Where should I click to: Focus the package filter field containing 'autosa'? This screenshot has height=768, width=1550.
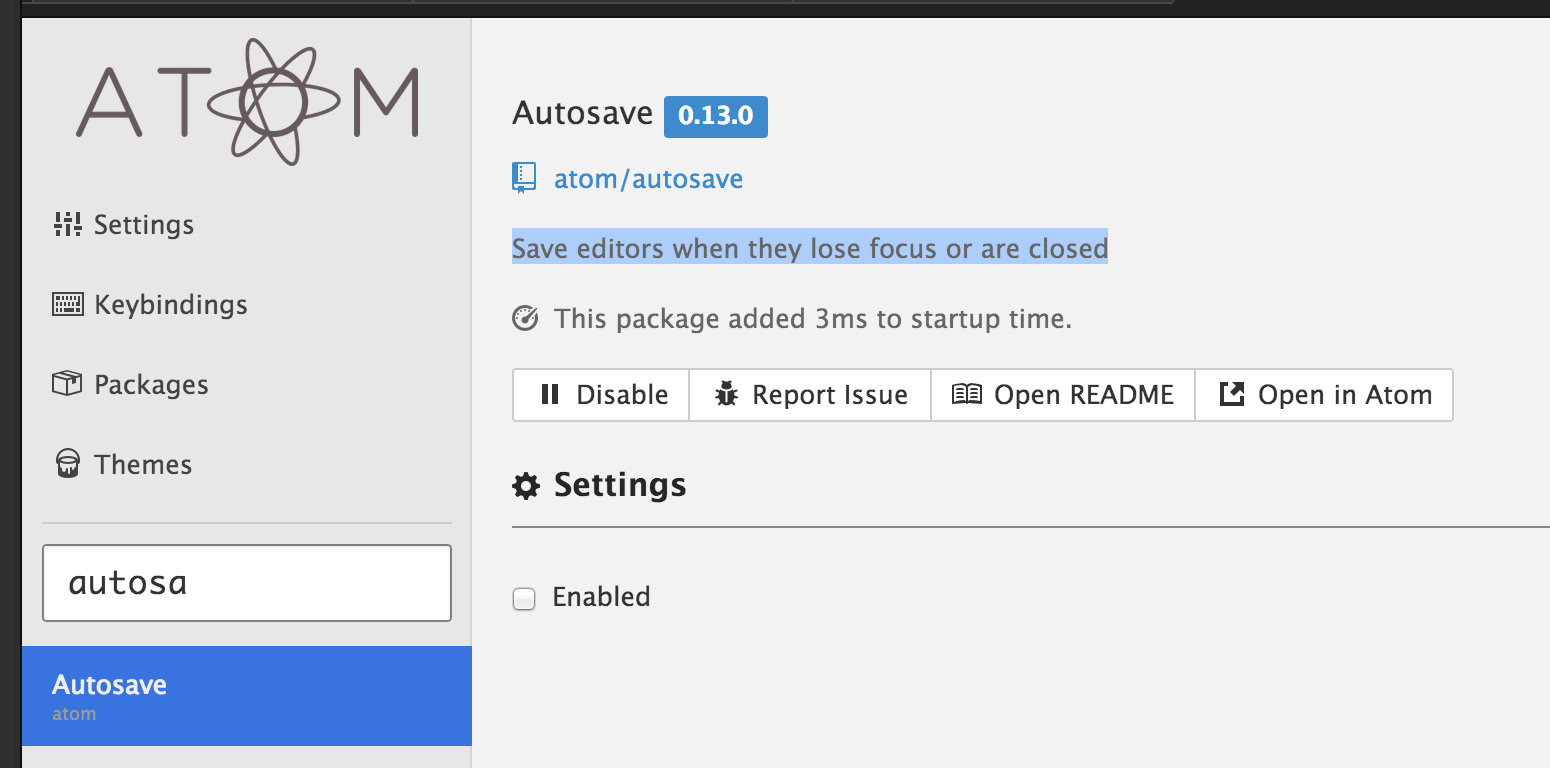[x=247, y=583]
